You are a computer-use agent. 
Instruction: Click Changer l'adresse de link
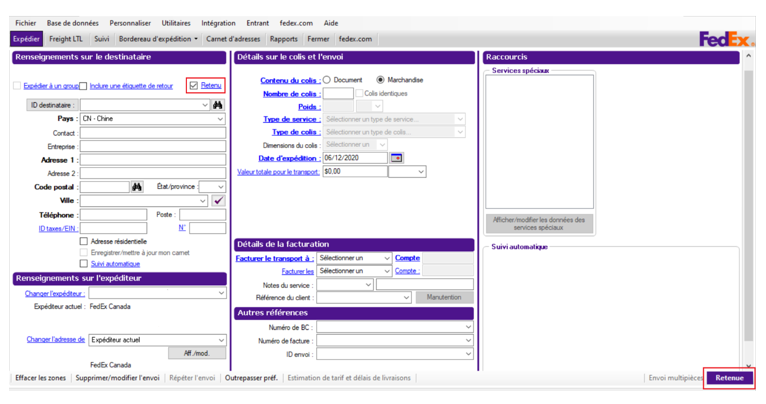[x=56, y=339]
